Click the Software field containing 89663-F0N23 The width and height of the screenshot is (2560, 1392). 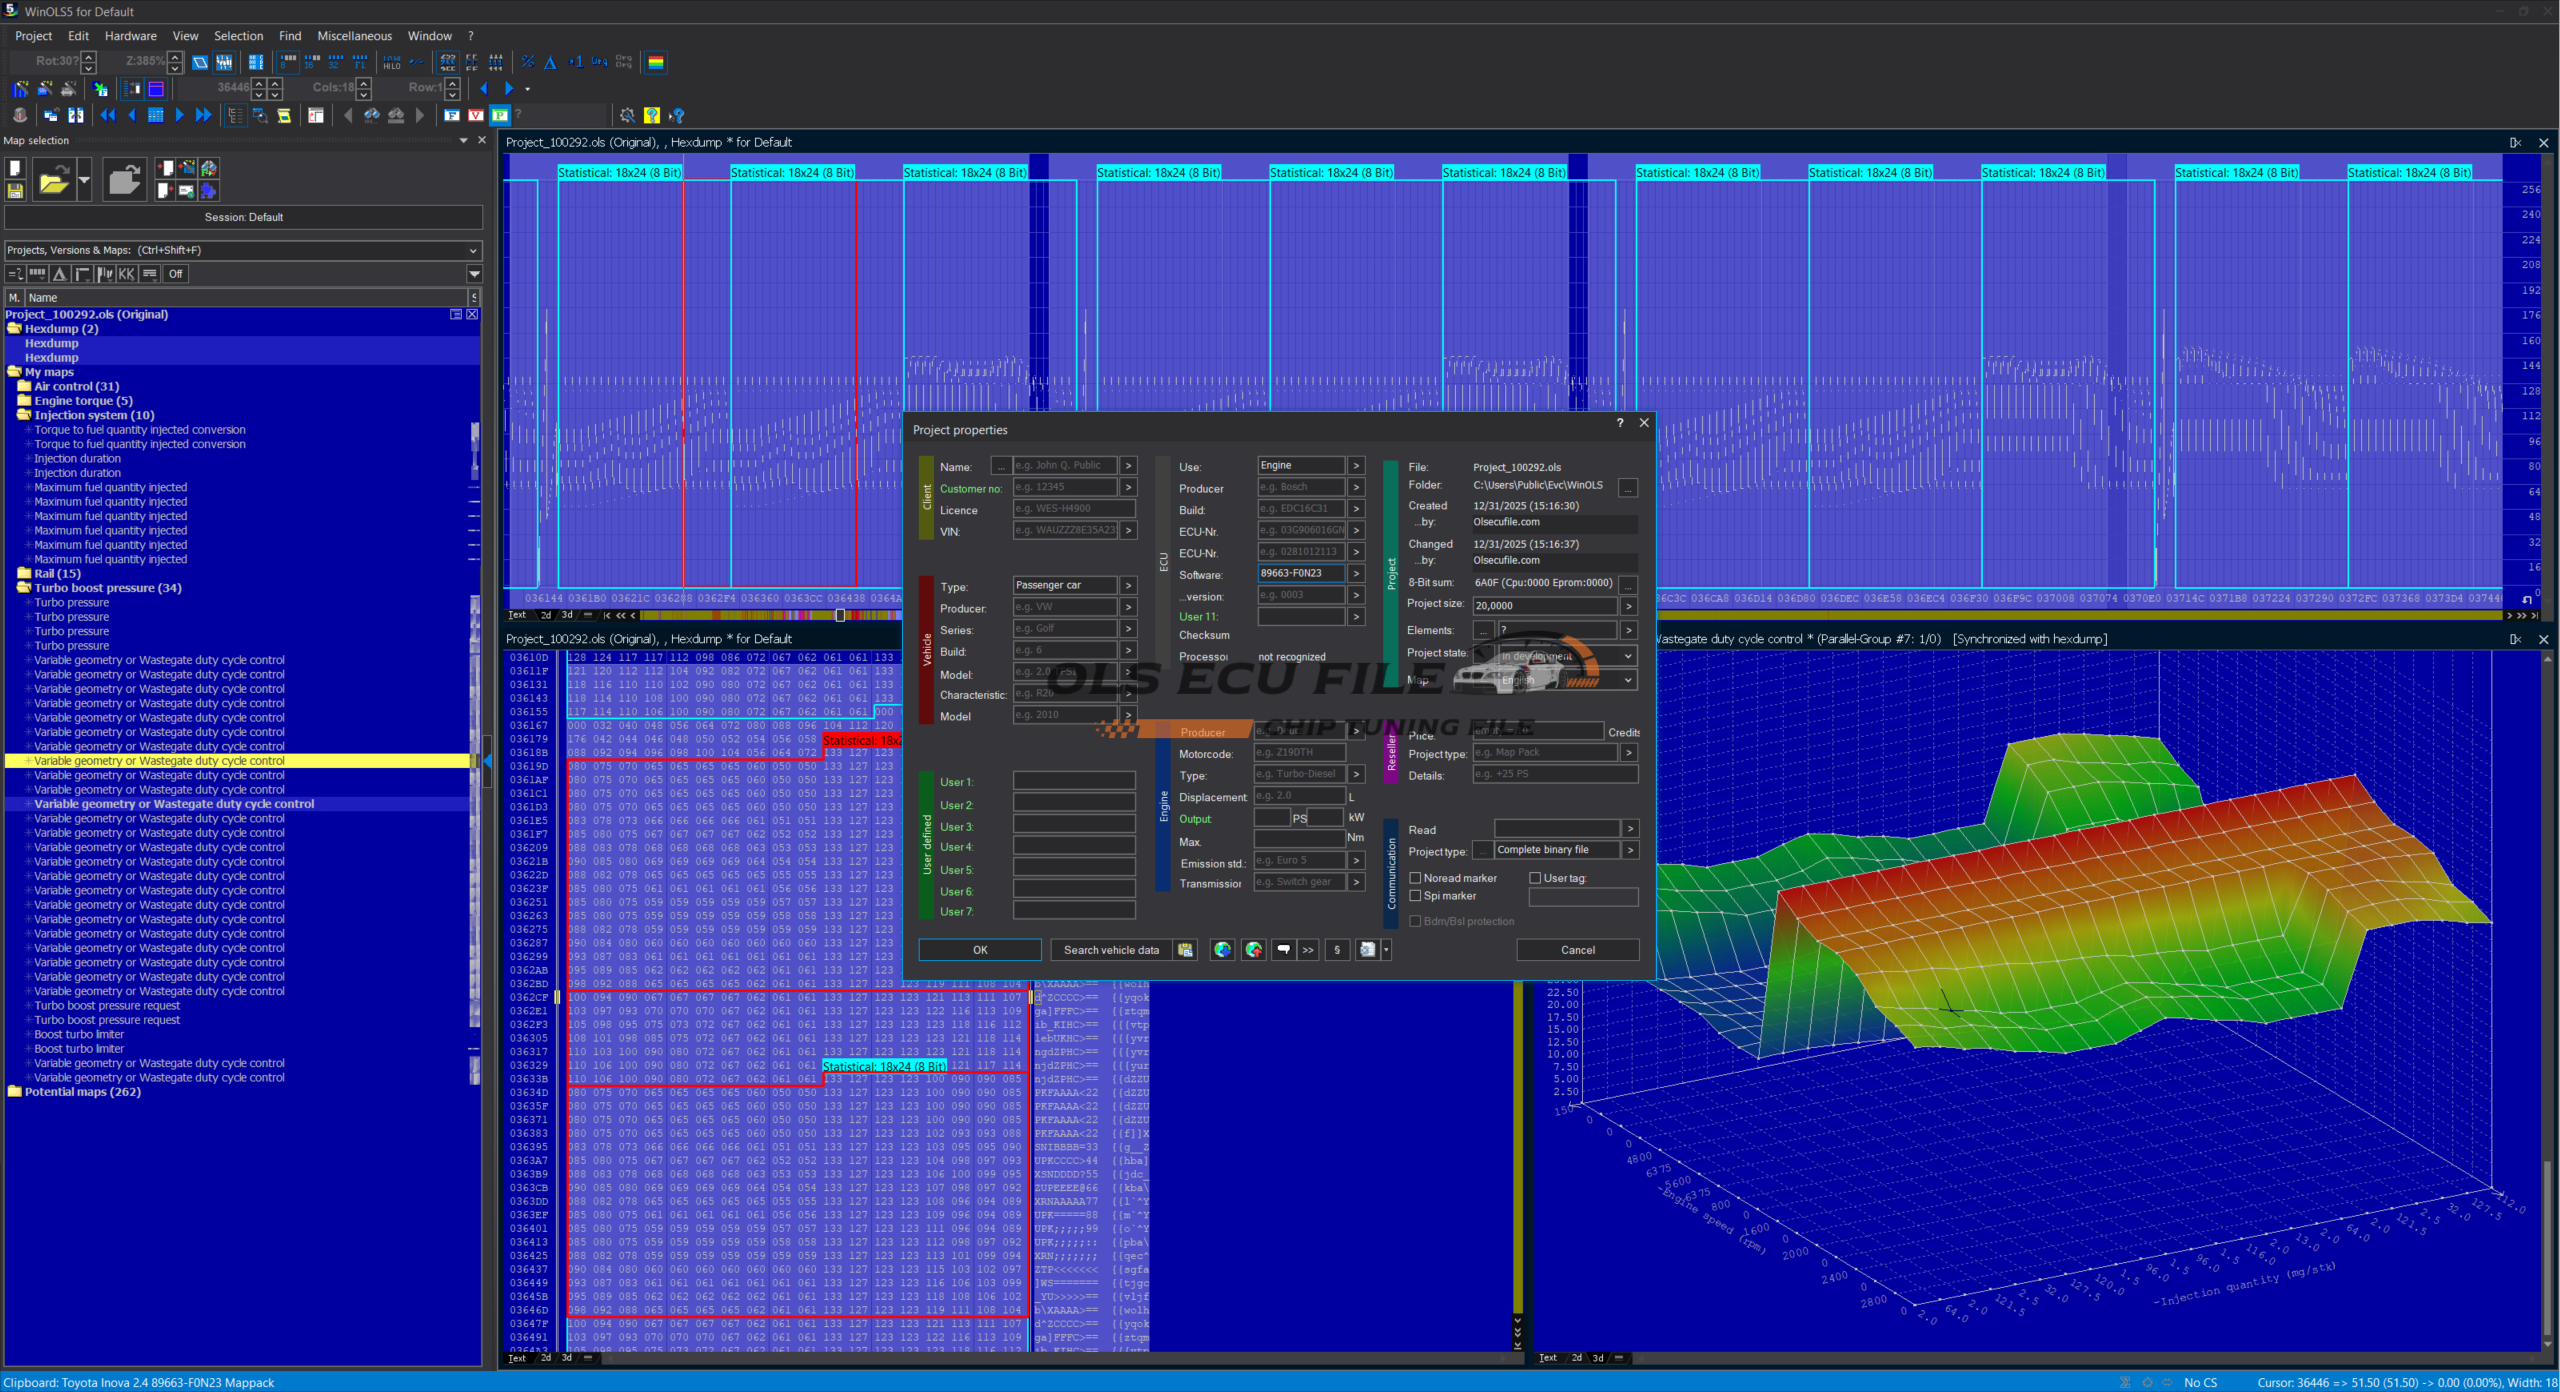[x=1299, y=574]
